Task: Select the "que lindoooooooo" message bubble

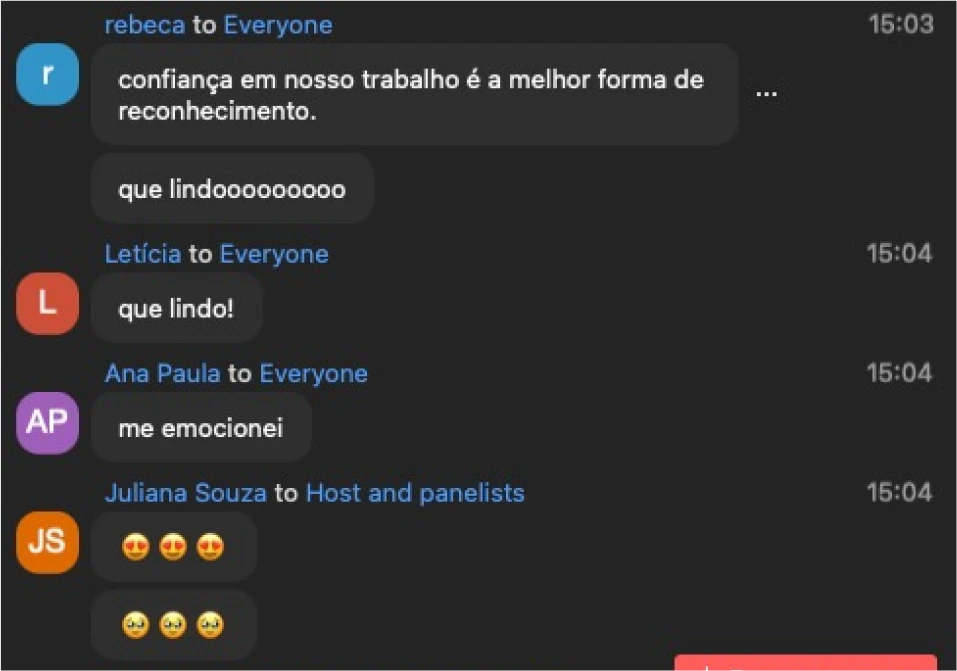Action: coord(233,189)
